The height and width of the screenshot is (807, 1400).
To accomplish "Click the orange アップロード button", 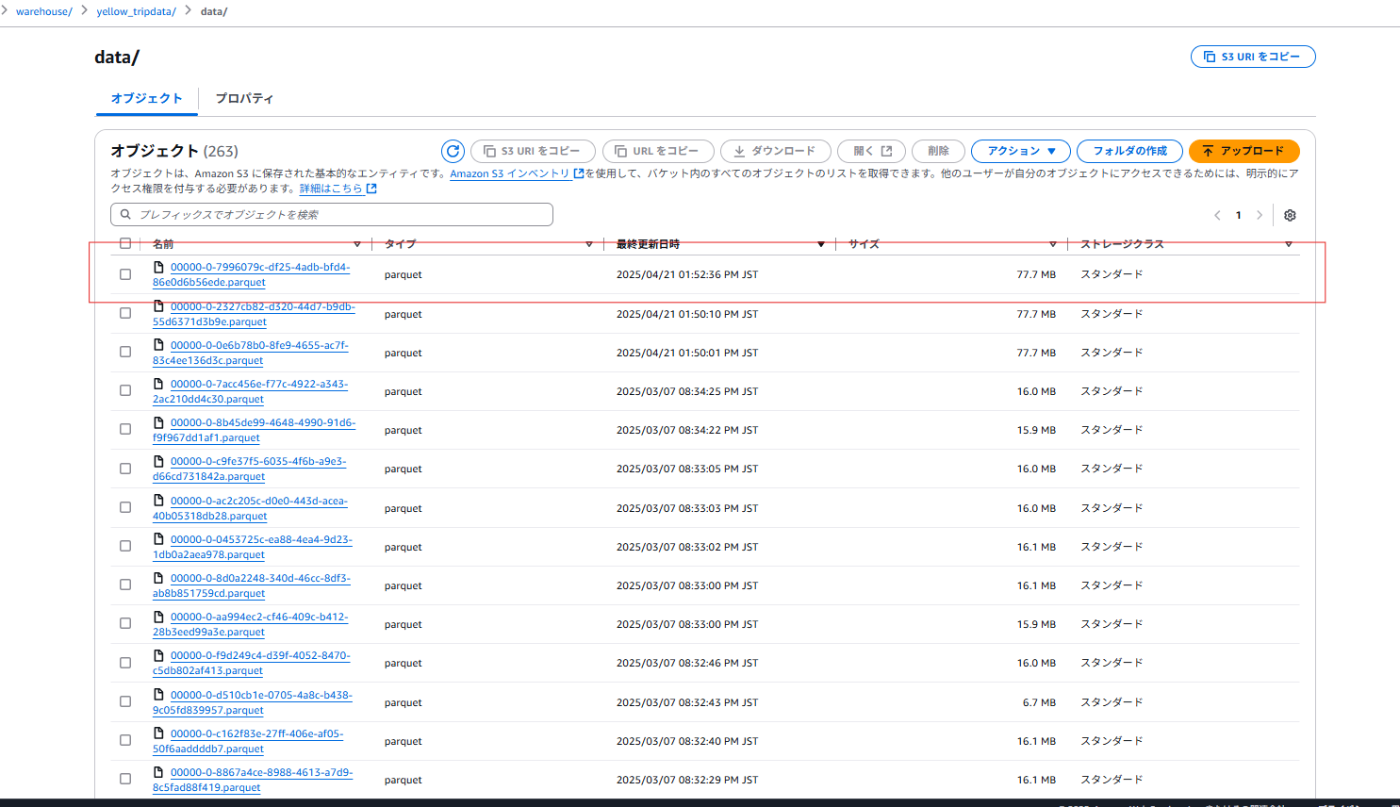I will point(1244,151).
